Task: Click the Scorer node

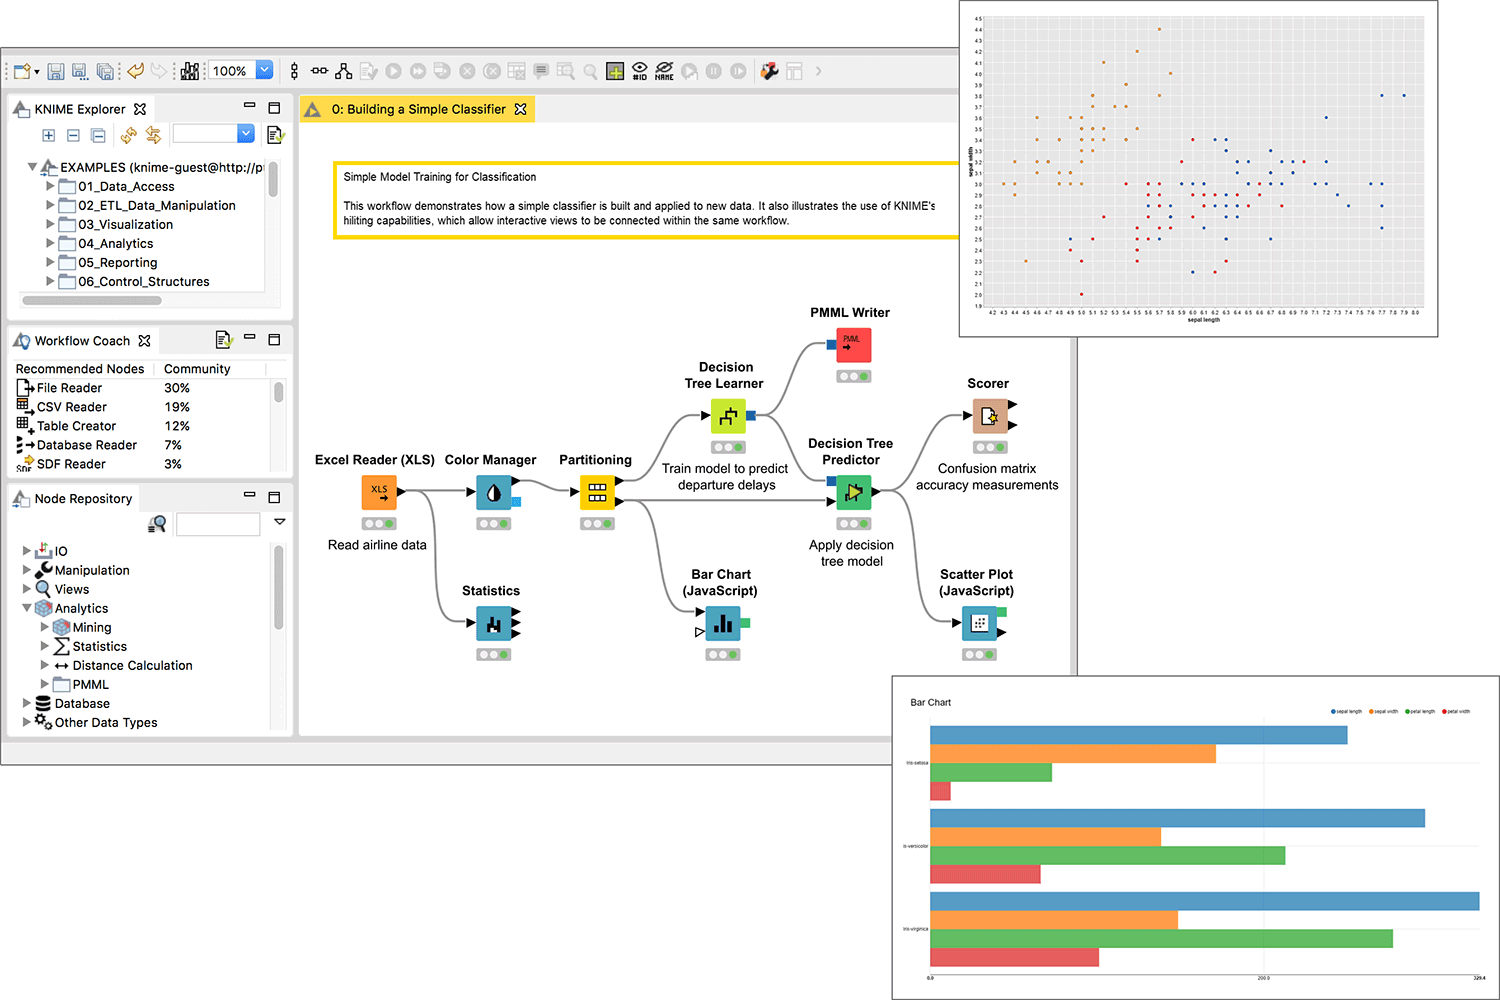Action: click(990, 417)
